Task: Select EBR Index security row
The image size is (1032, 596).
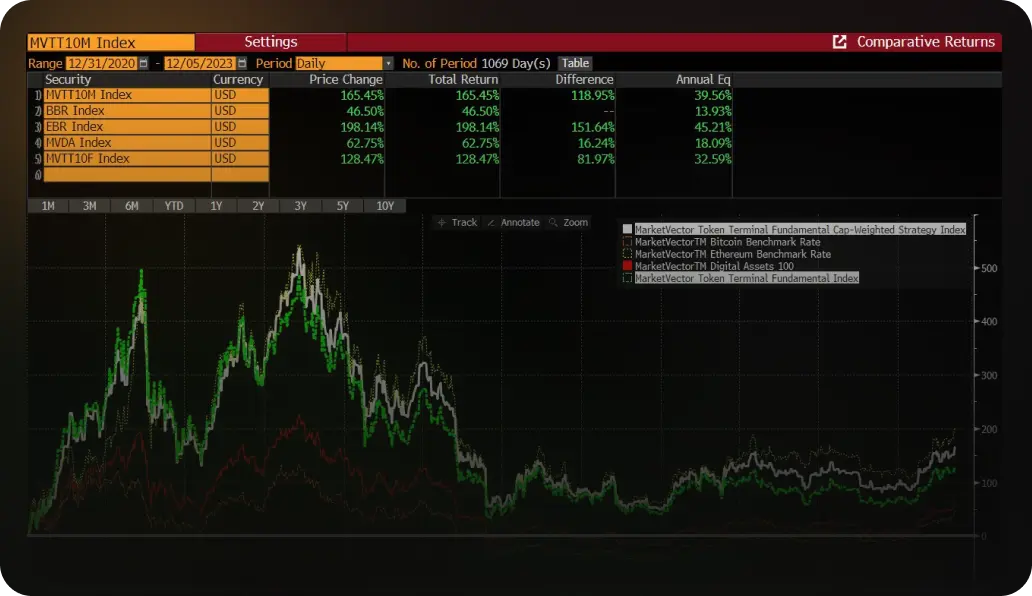Action: pos(127,126)
